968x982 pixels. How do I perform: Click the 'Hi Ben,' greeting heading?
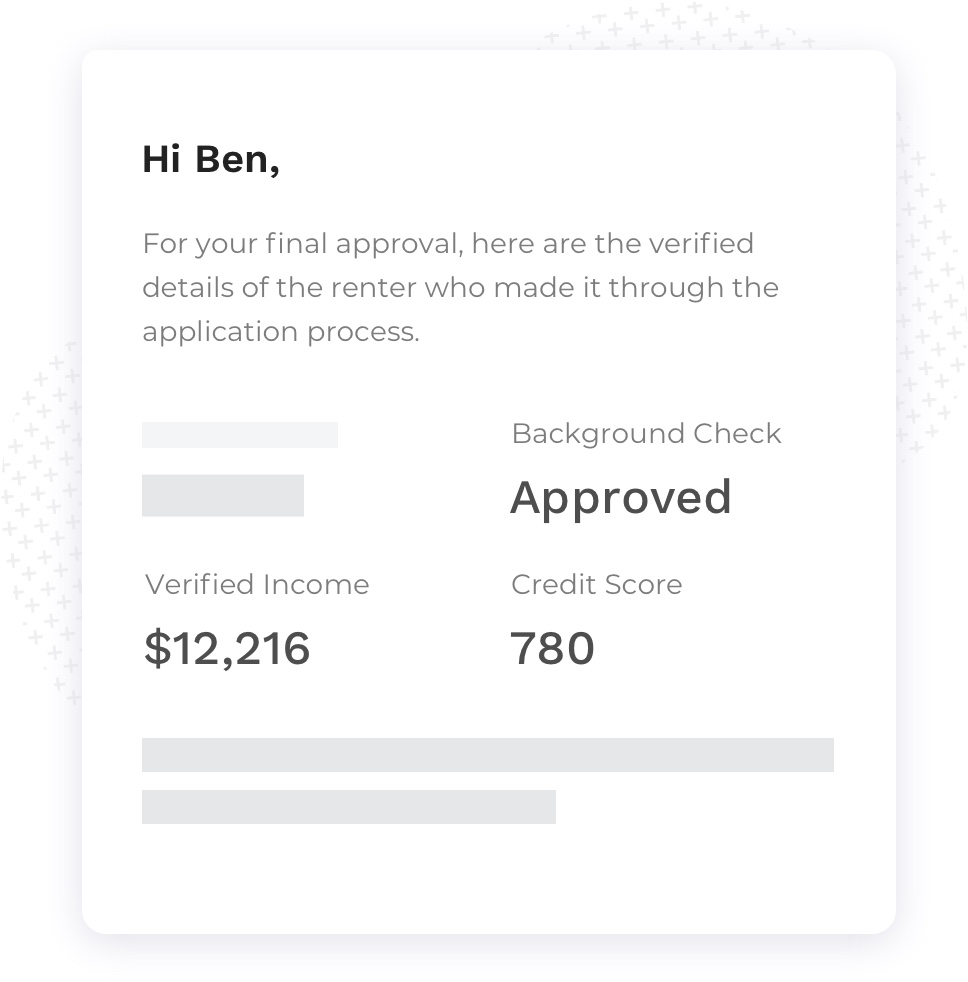(211, 160)
